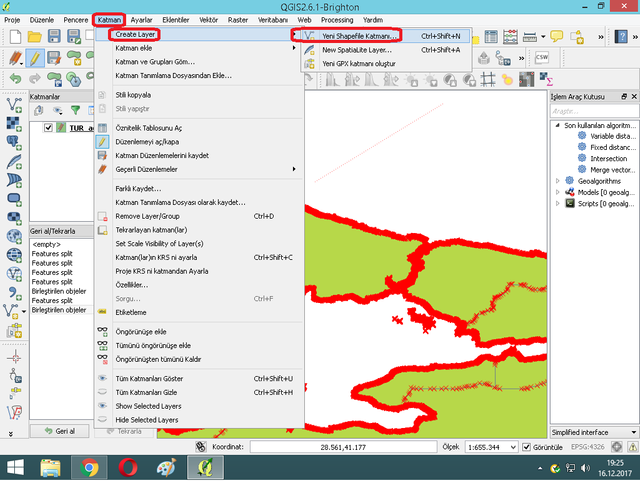Expand the Scripts tree node

558,203
